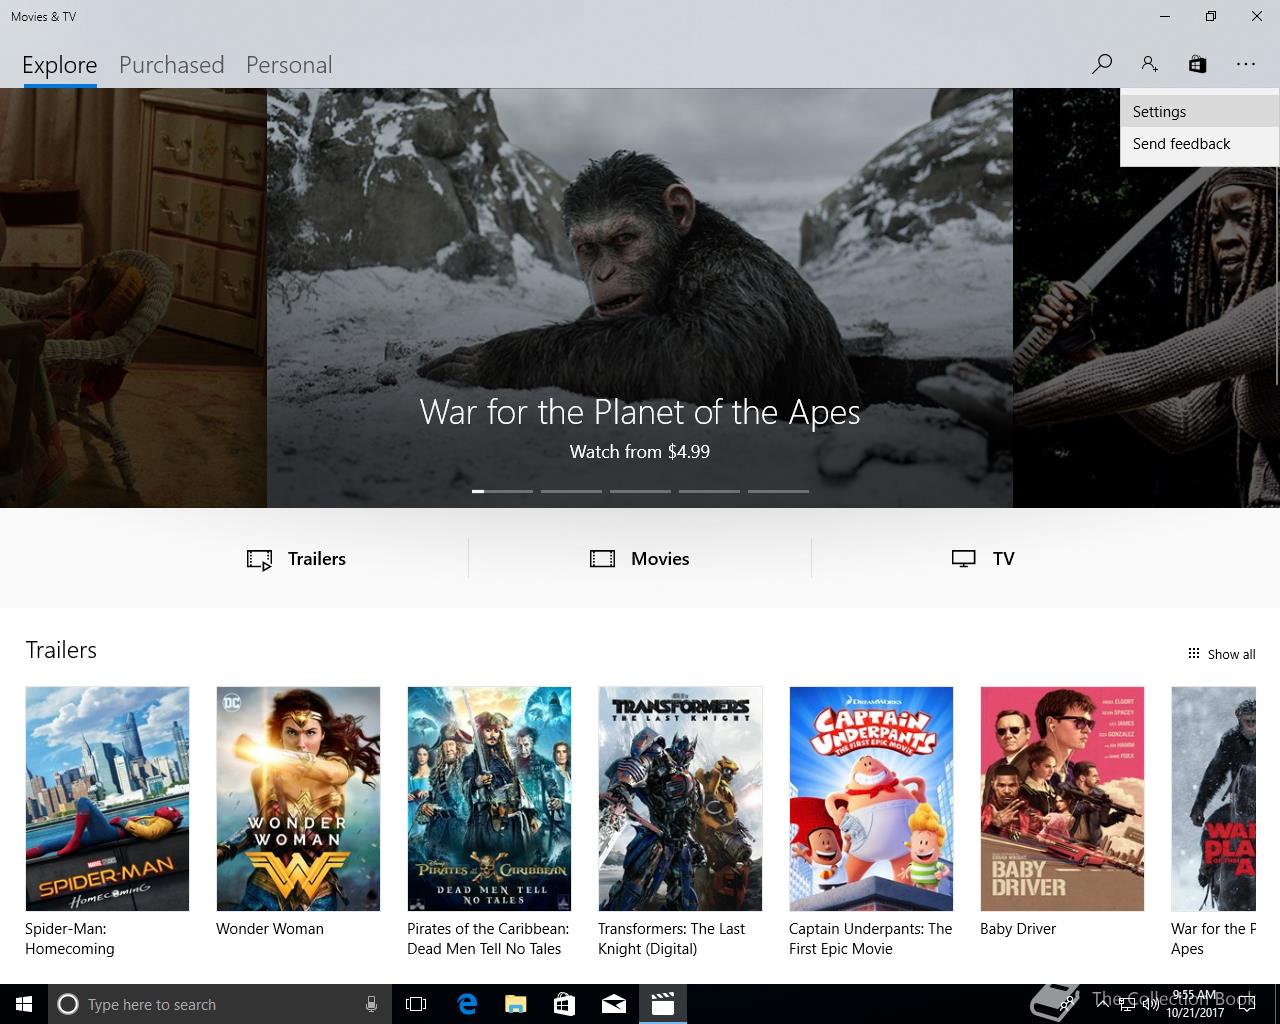1280x1024 pixels.
Task: Open the Trailers category button
Action: 297,559
